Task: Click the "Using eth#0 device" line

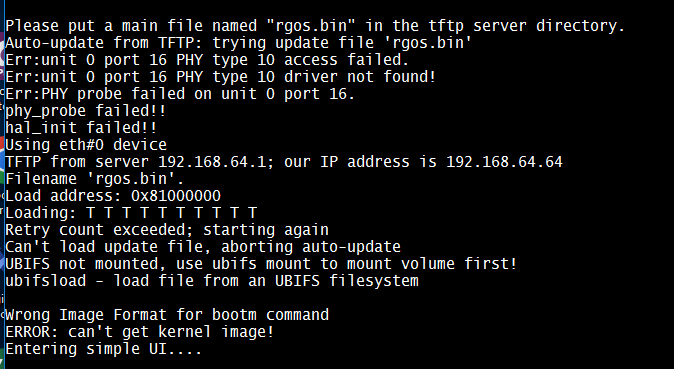Action: point(86,145)
